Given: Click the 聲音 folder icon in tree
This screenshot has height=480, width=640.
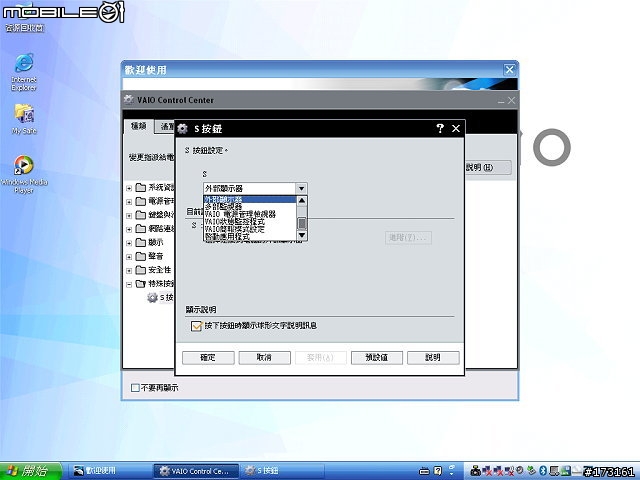Looking at the screenshot, I should [x=140, y=256].
